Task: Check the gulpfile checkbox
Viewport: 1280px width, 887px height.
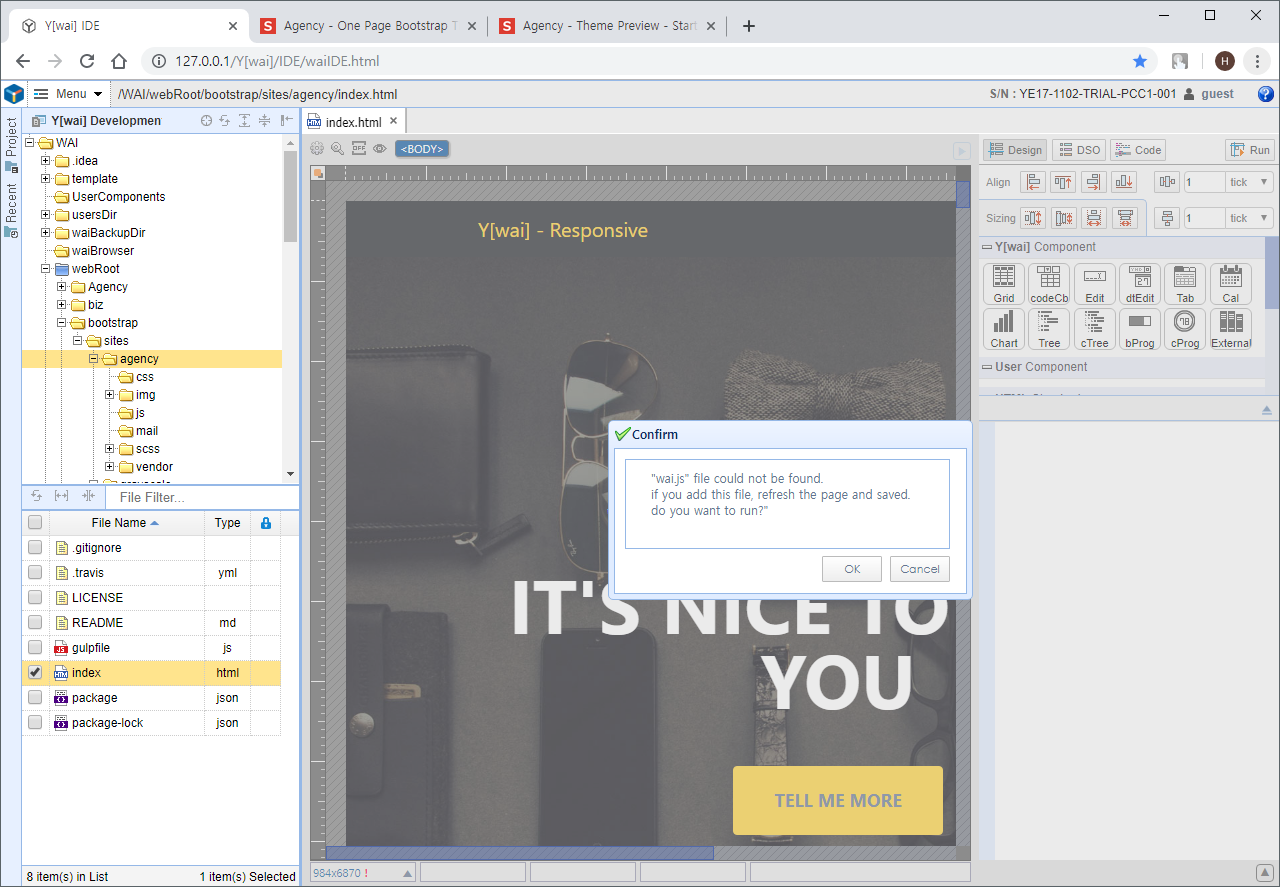Action: [x=35, y=648]
